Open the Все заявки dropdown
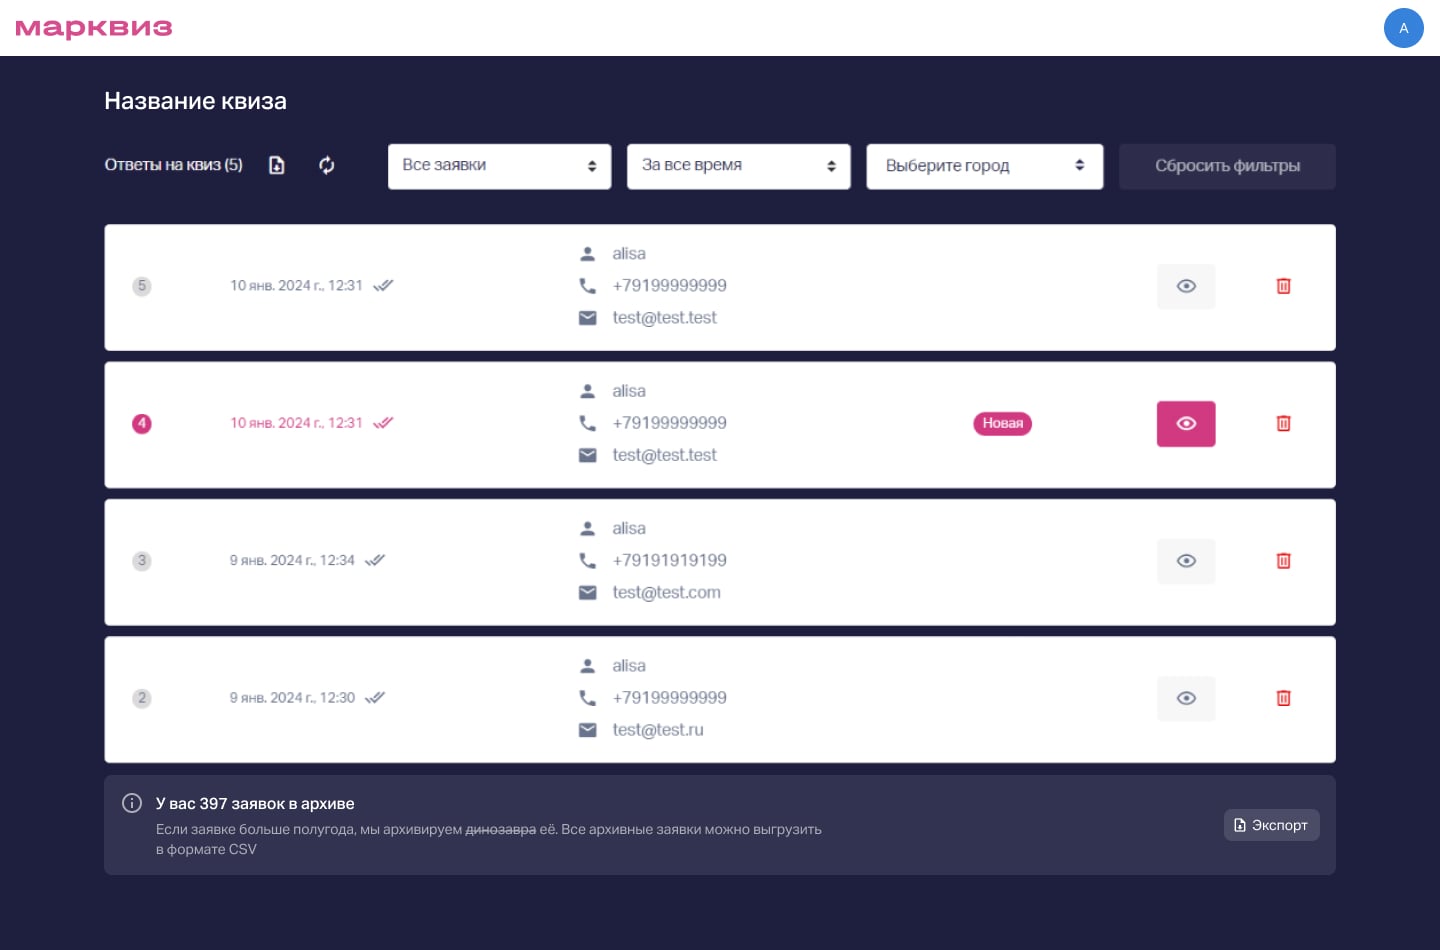Image resolution: width=1440 pixels, height=950 pixels. [x=499, y=166]
